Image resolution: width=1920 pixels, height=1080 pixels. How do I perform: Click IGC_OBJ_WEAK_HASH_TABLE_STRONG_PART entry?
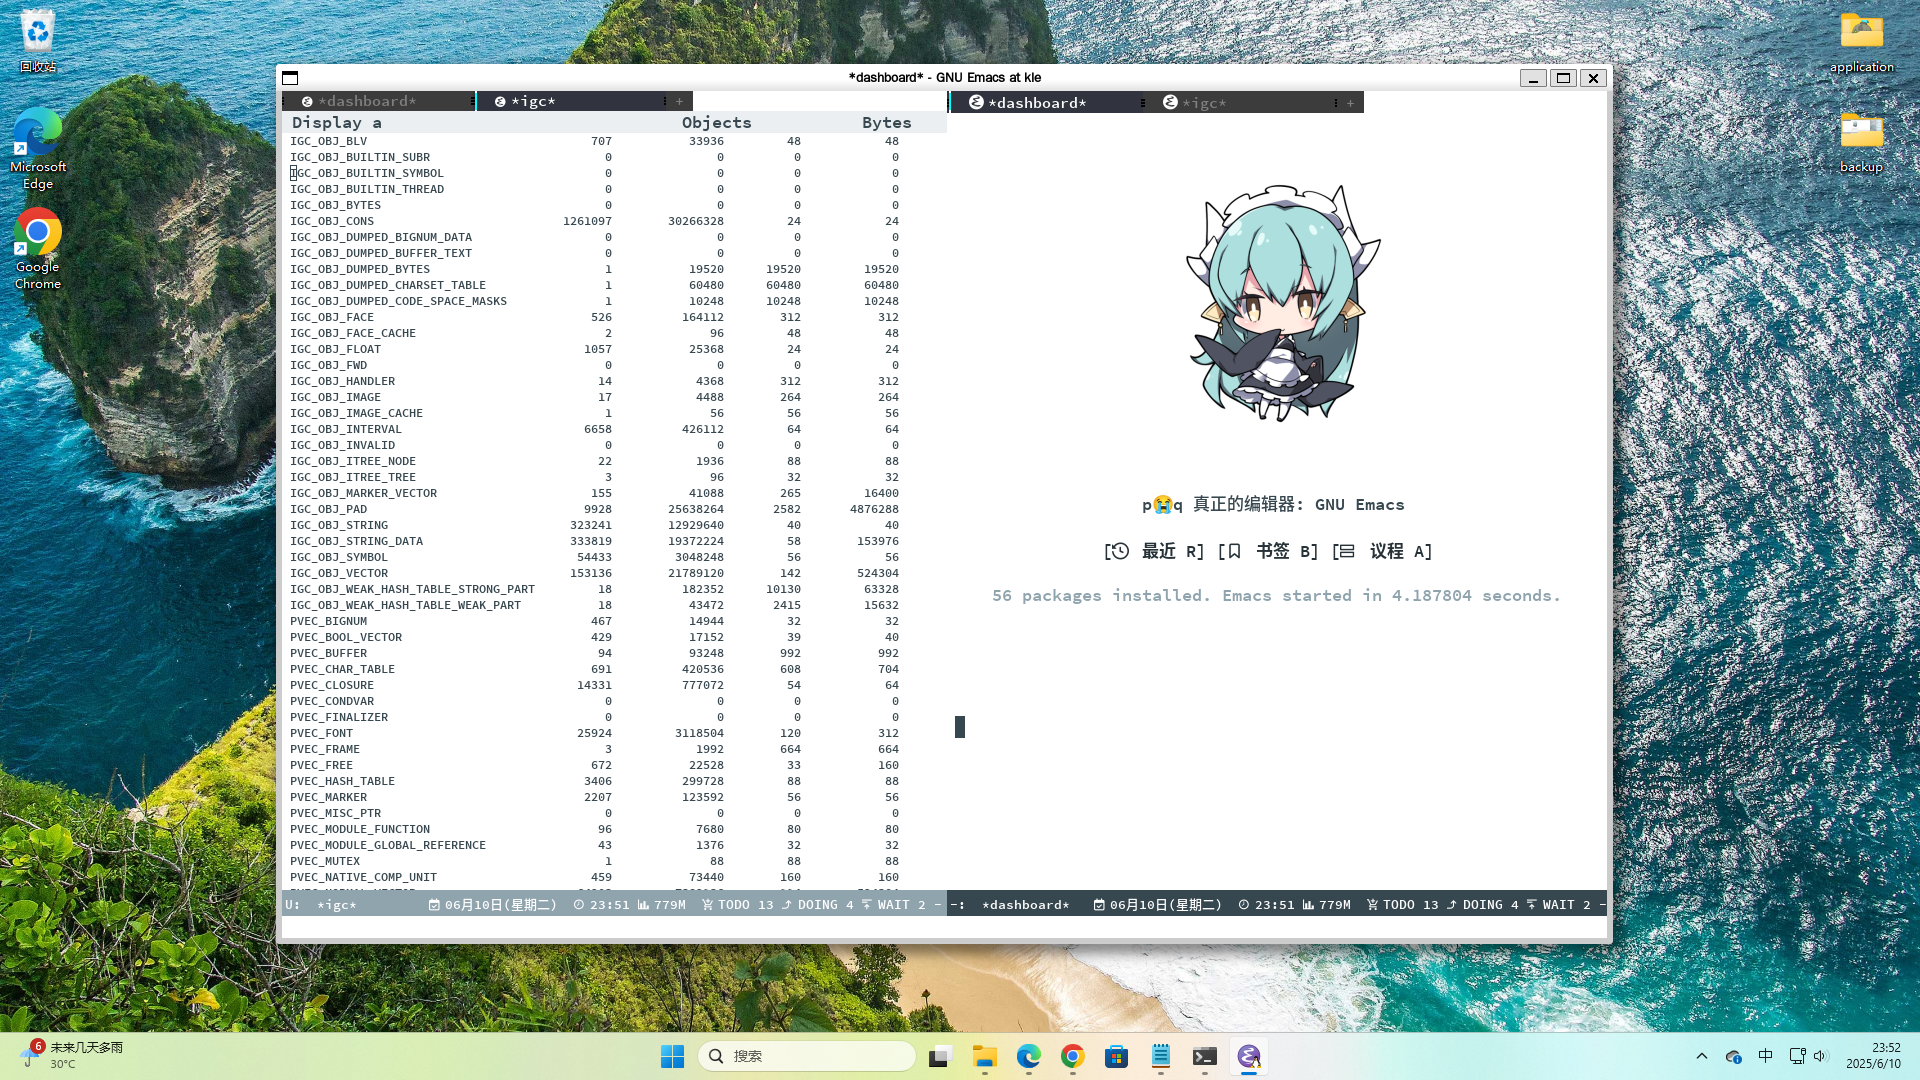point(412,589)
